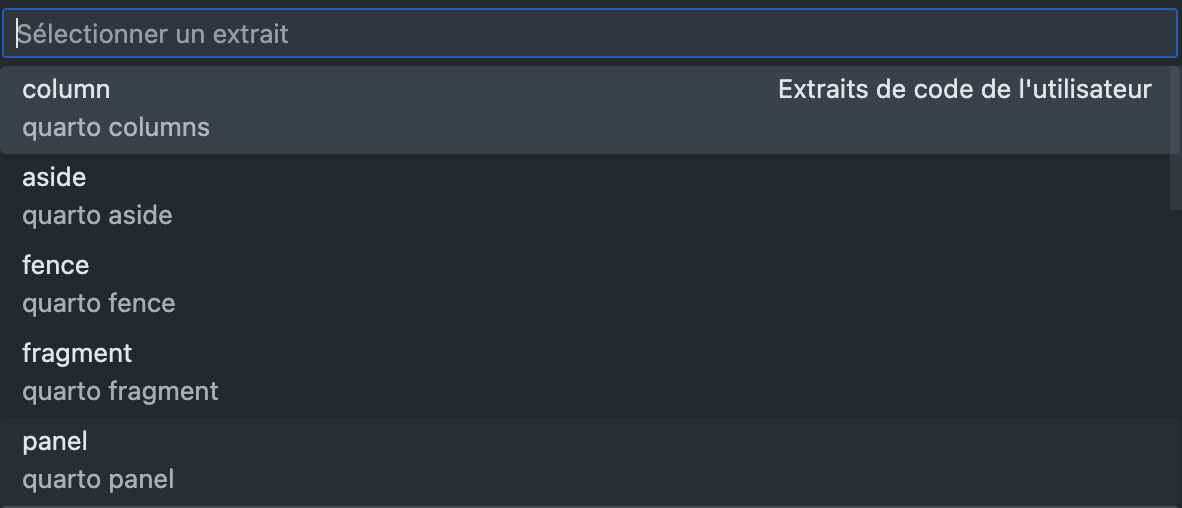
Task: Click the 'quarto columns' description text
Action: (116, 128)
